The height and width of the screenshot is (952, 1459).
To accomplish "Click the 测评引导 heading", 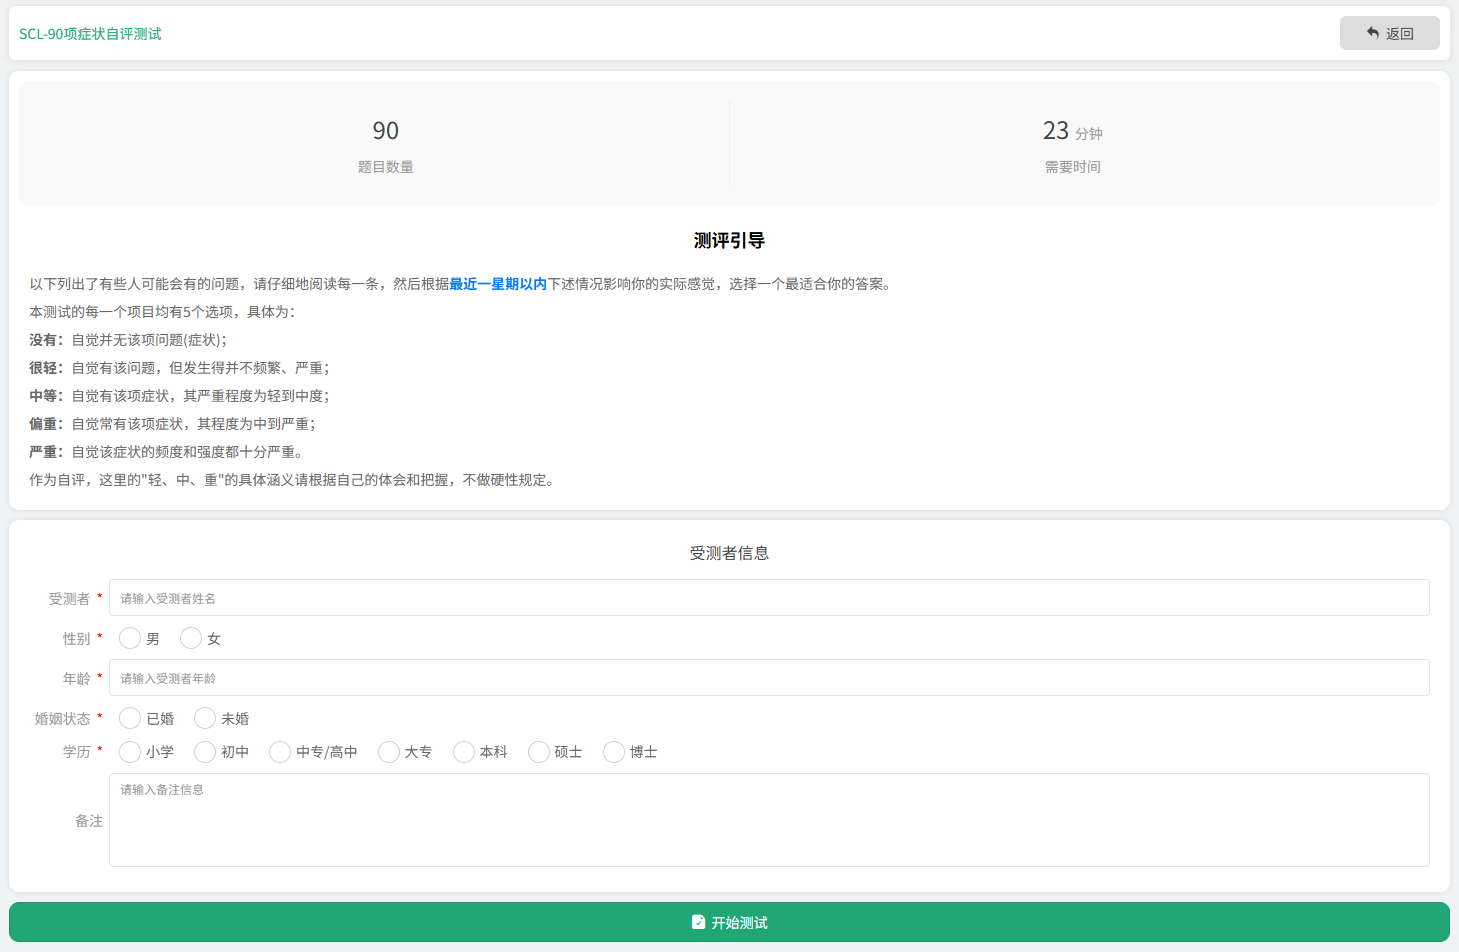I will pos(729,240).
